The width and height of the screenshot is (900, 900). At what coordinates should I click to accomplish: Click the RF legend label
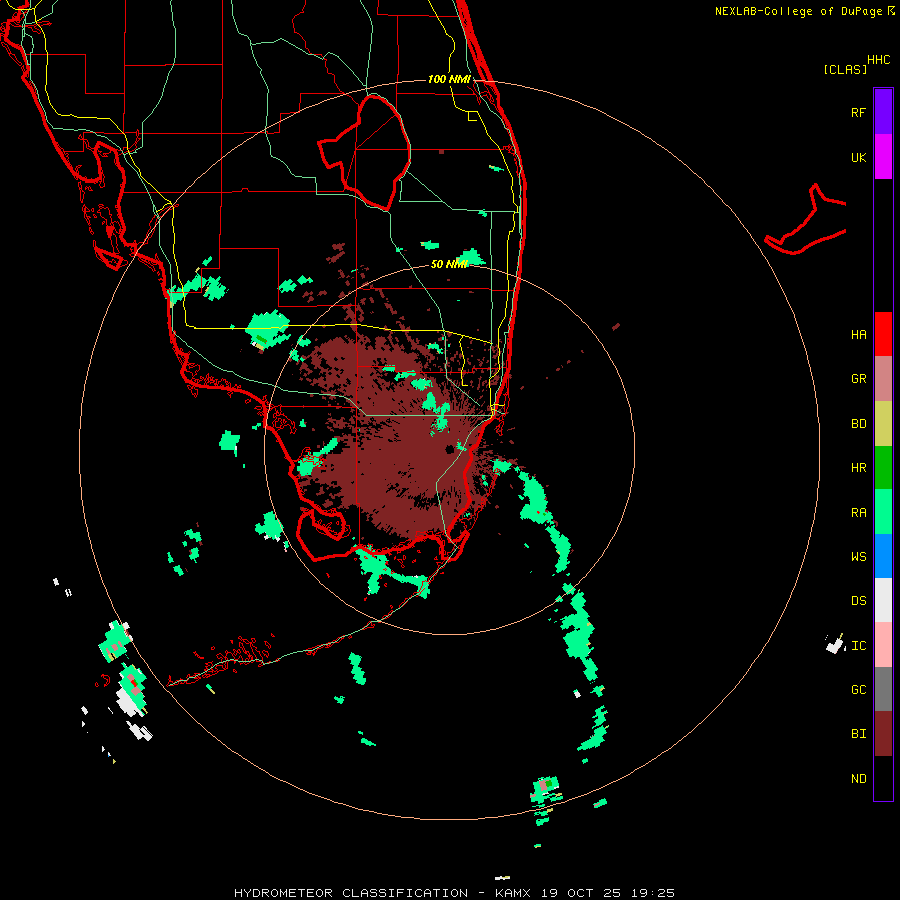point(858,112)
